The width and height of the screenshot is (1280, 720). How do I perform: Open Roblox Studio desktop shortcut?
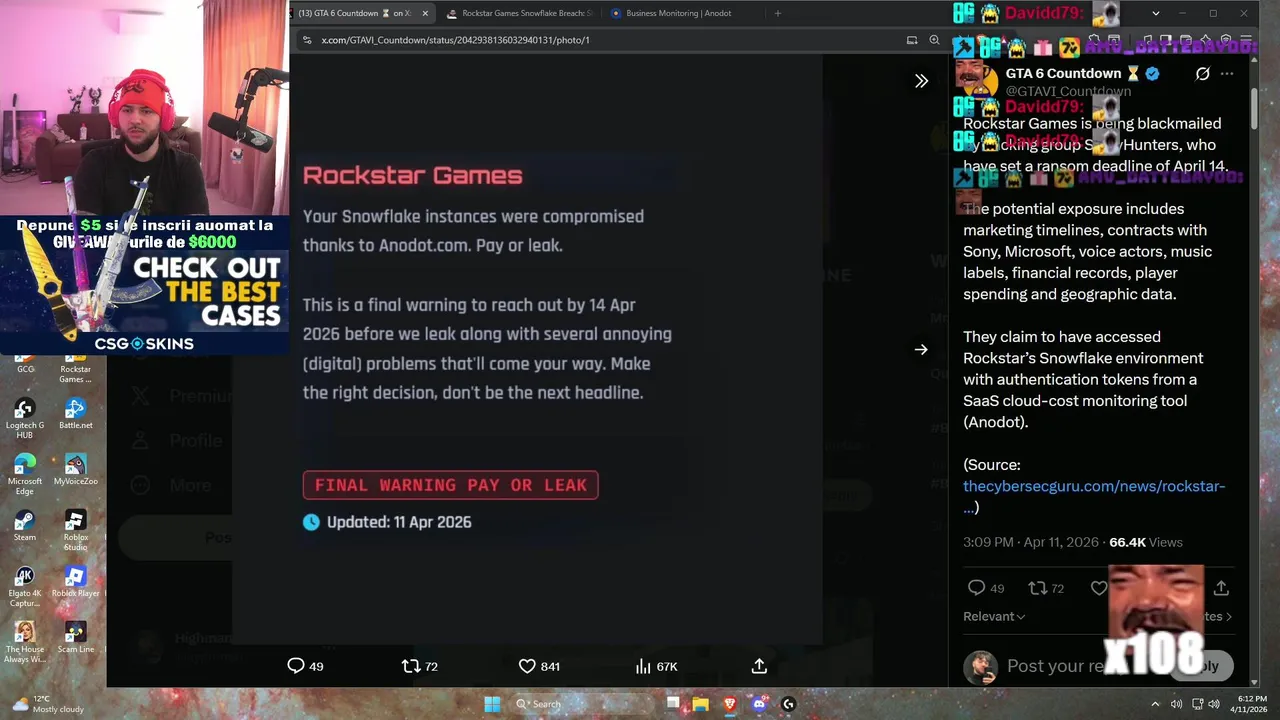75,530
